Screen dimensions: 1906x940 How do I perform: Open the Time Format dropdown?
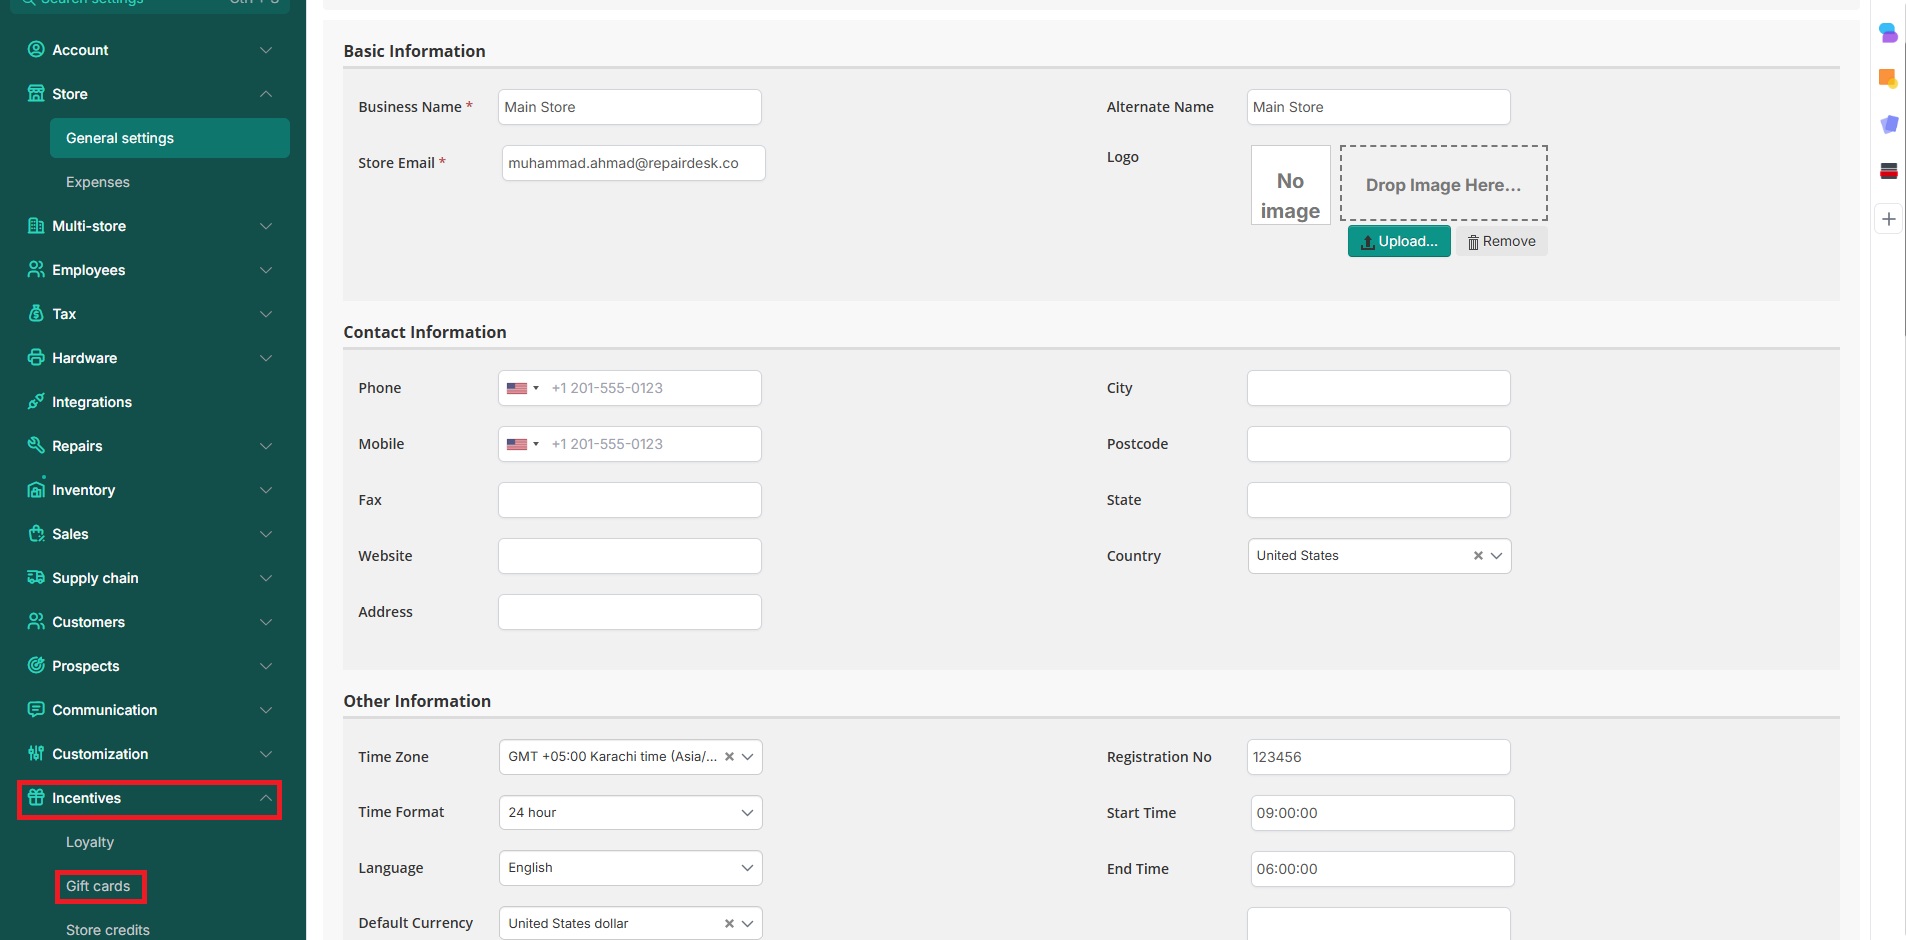click(630, 813)
